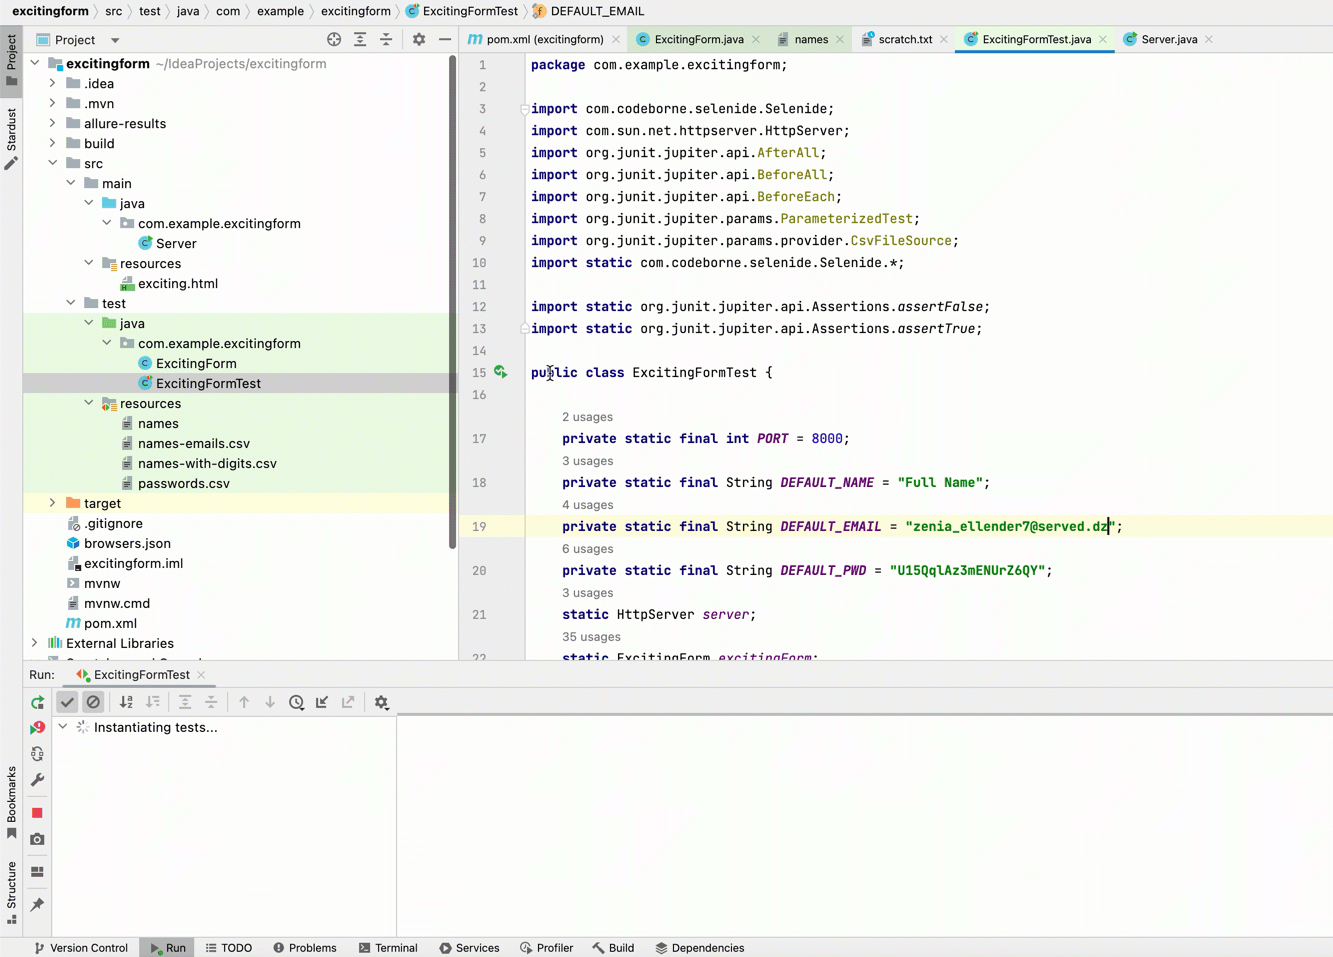
Task: Open test history clock icon
Action: point(296,703)
